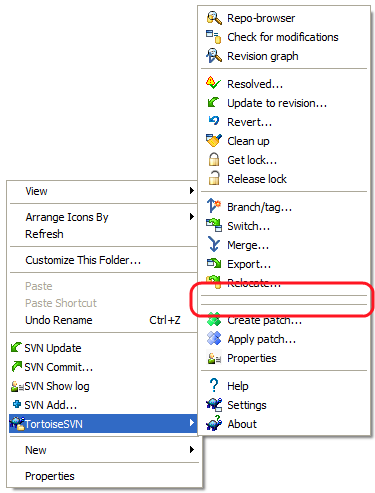The width and height of the screenshot is (375, 493).
Task: Choose Settings label in submenu
Action: coord(247,405)
